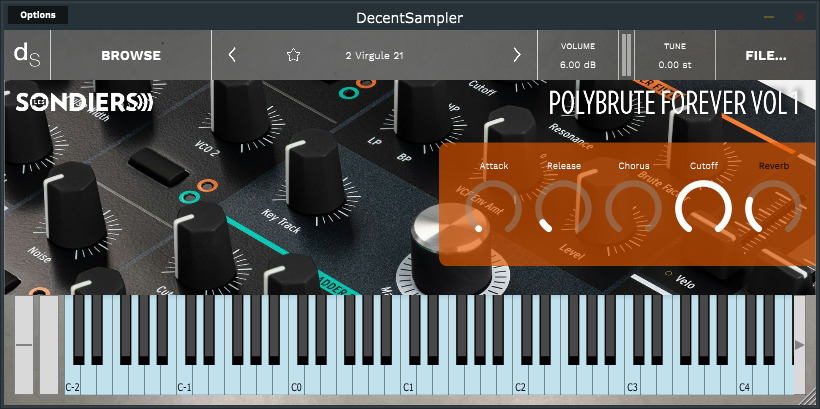Click the Attack knob
The width and height of the screenshot is (820, 409).
pyautogui.click(x=493, y=208)
